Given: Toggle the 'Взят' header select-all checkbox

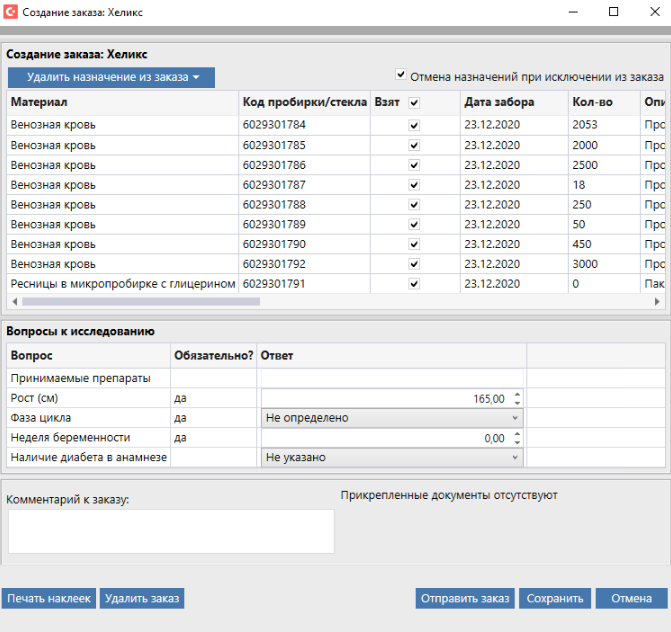Looking at the screenshot, I should (x=414, y=102).
